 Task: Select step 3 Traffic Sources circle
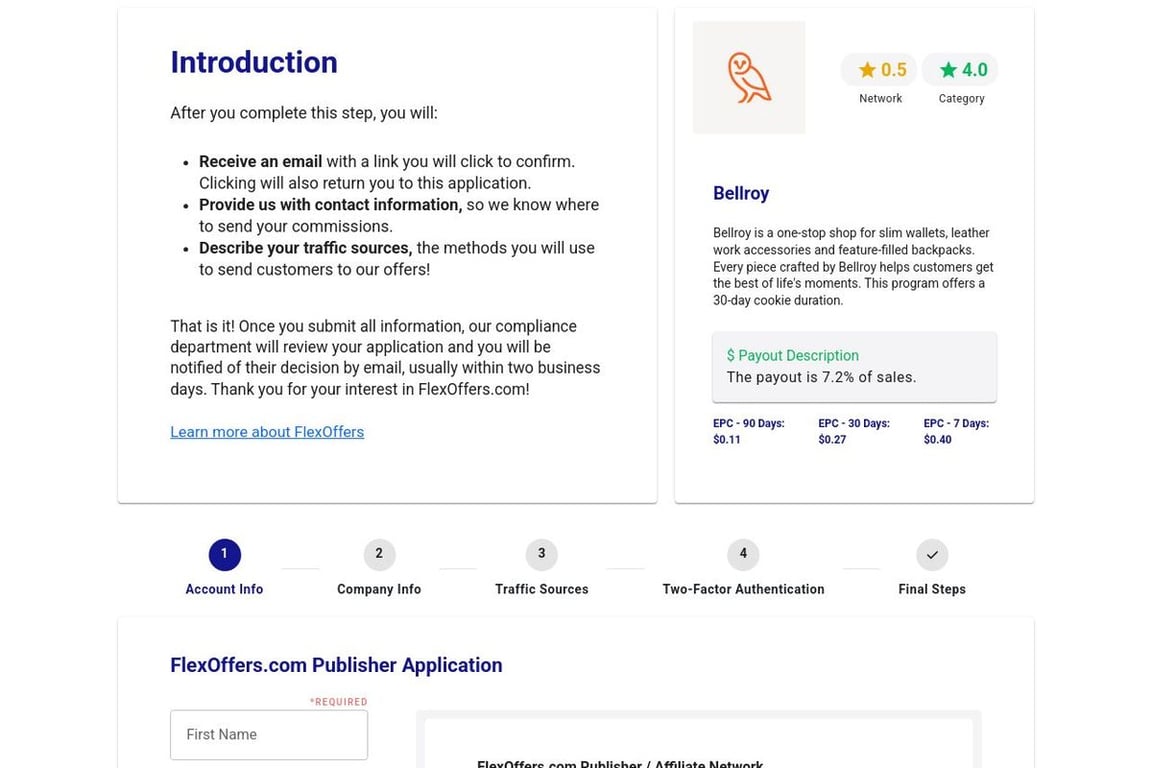click(541, 554)
